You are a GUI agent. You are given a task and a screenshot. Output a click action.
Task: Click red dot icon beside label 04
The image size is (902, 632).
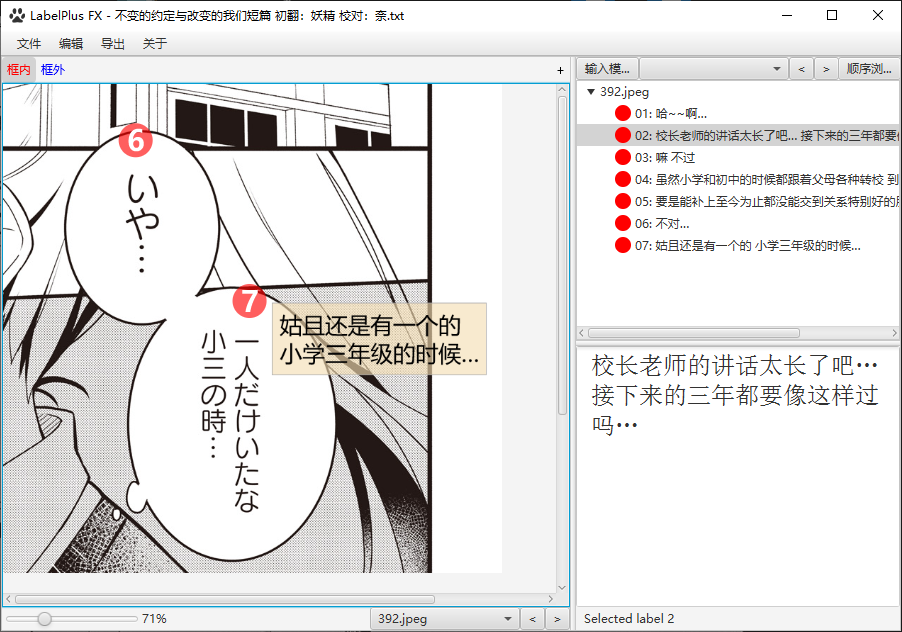(x=622, y=179)
